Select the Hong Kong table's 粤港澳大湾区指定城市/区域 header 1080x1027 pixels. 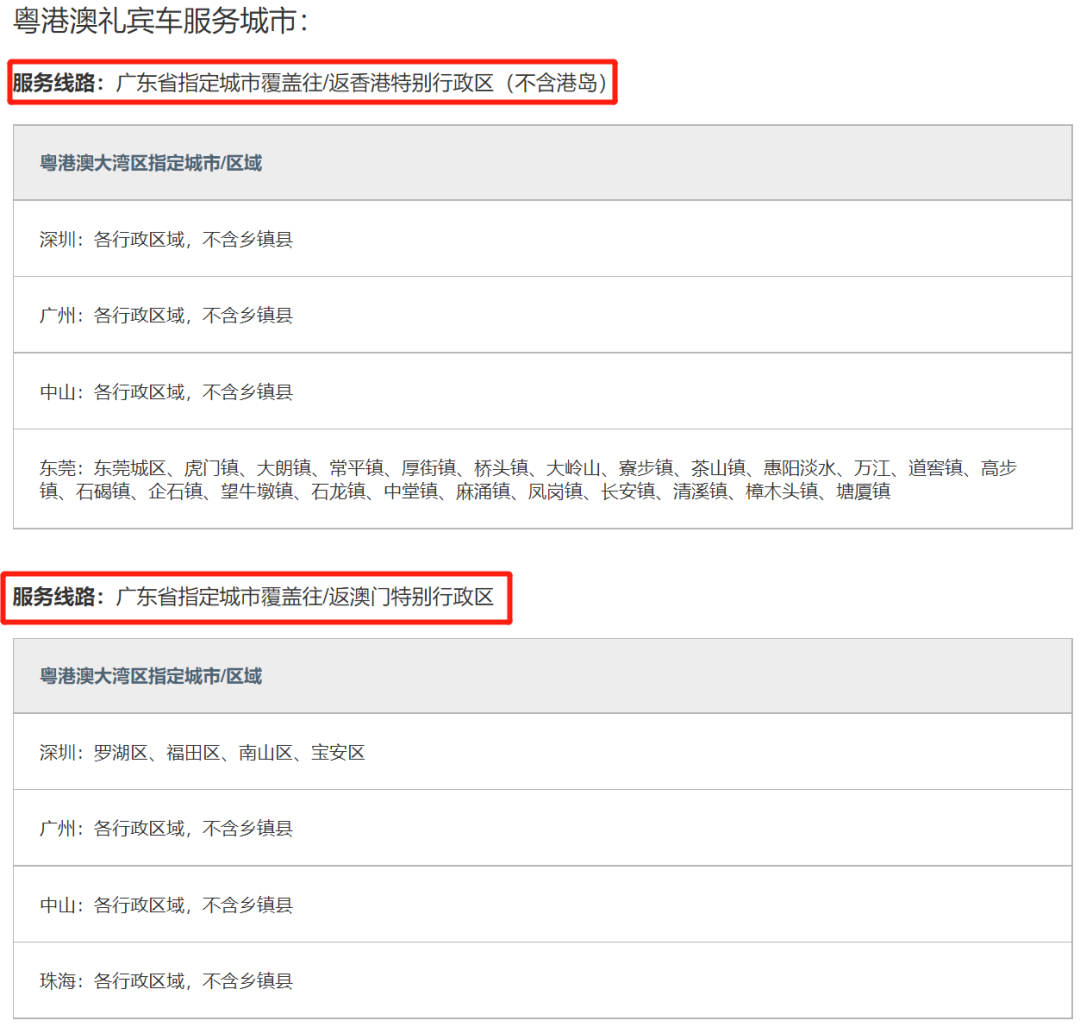tap(151, 163)
